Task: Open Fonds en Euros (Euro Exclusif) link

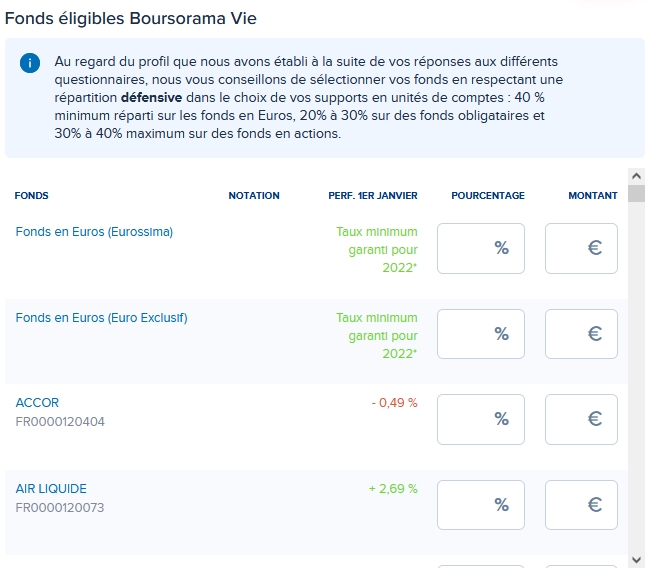Action: [x=101, y=318]
